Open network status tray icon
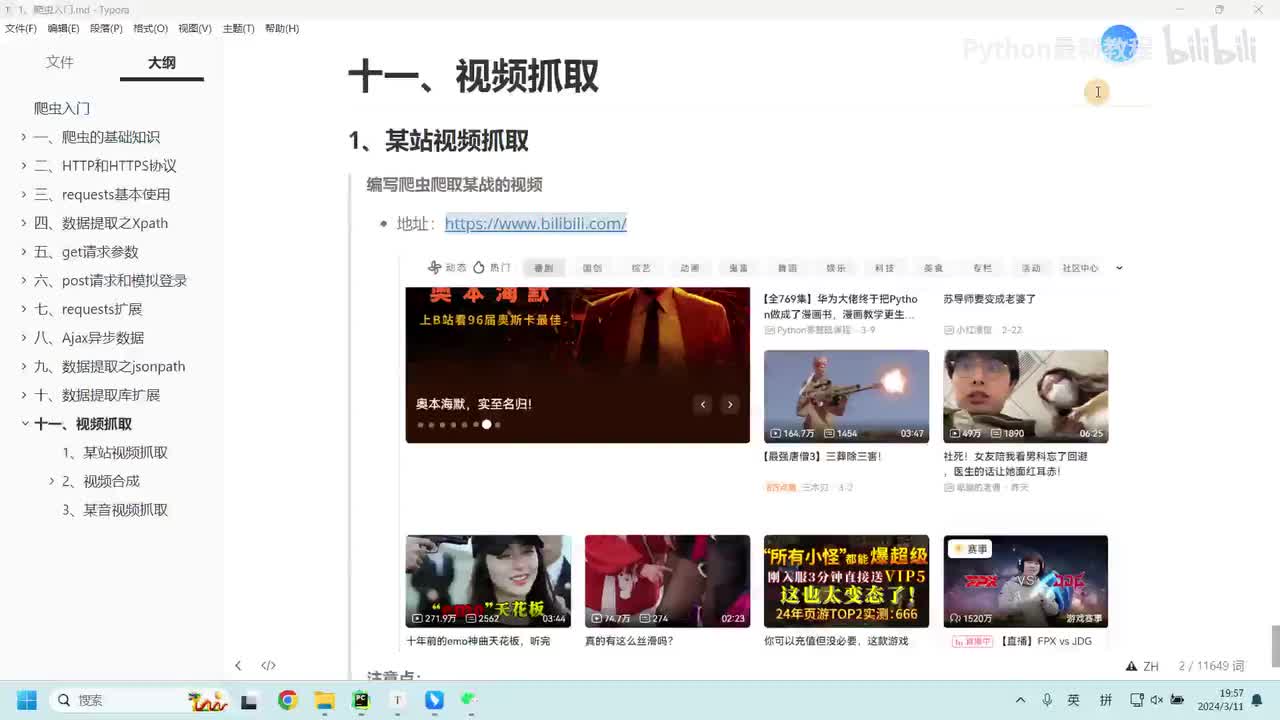The height and width of the screenshot is (720, 1280). (1137, 700)
